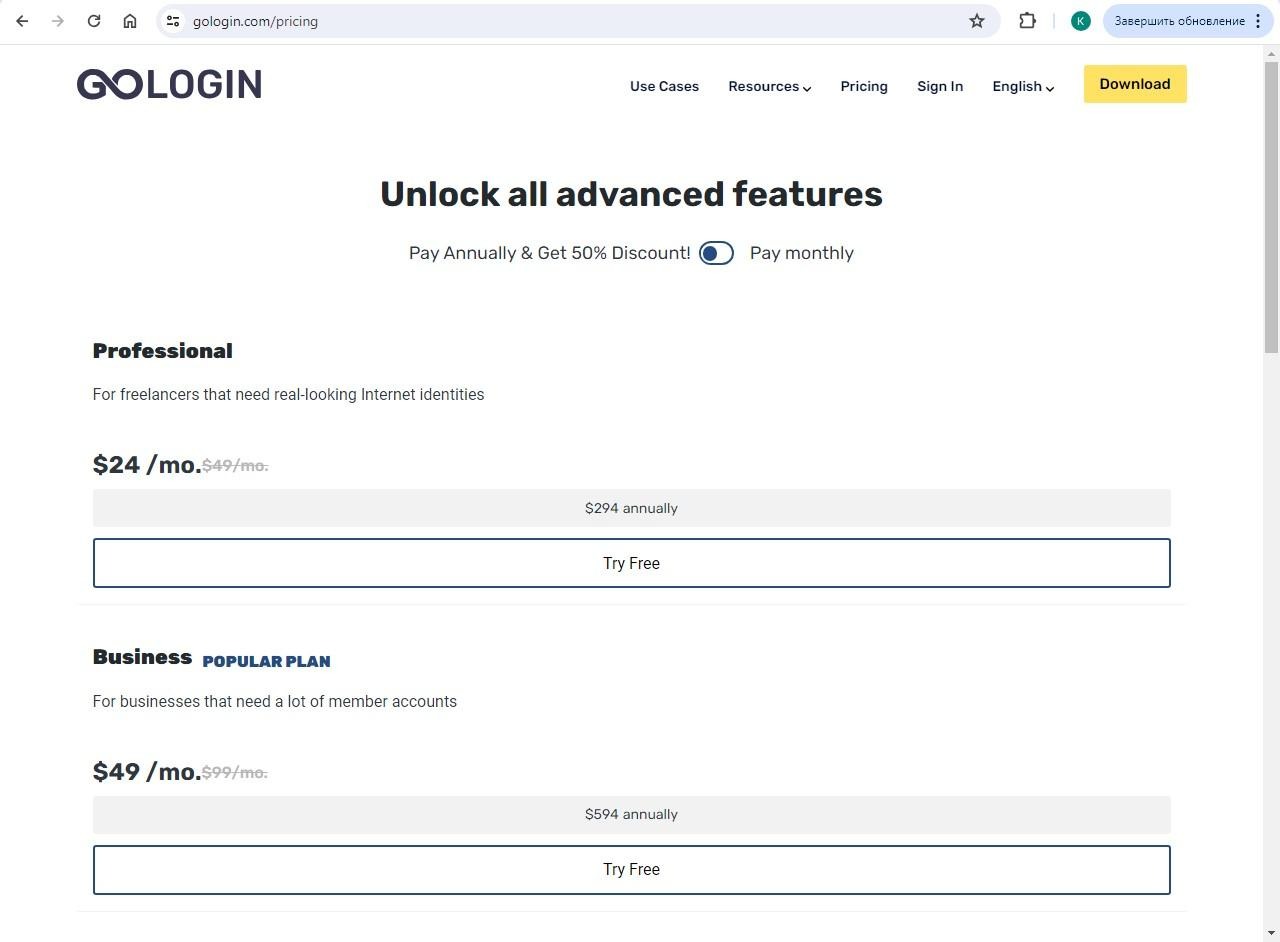Click the Unlock all advanced features heading

coord(631,194)
